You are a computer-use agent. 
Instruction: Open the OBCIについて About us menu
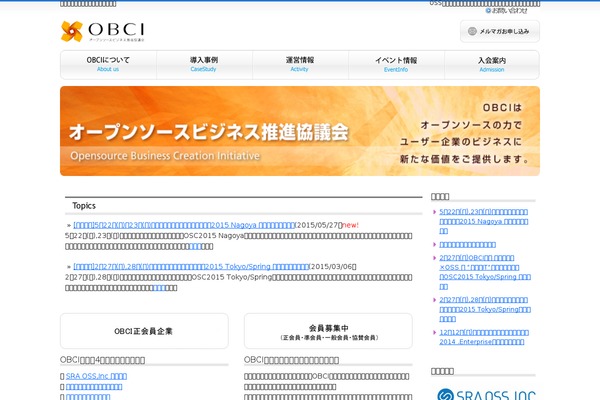point(108,64)
